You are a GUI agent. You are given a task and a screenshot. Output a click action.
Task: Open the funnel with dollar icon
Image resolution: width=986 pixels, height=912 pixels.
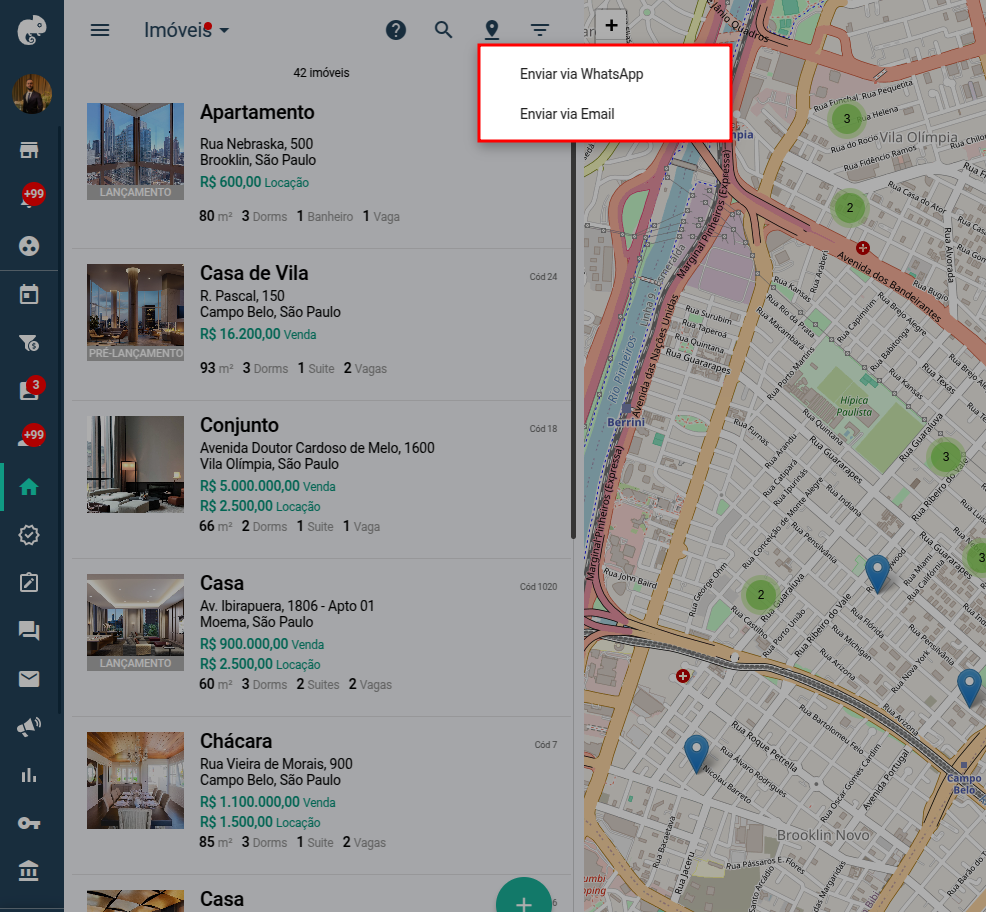(29, 343)
